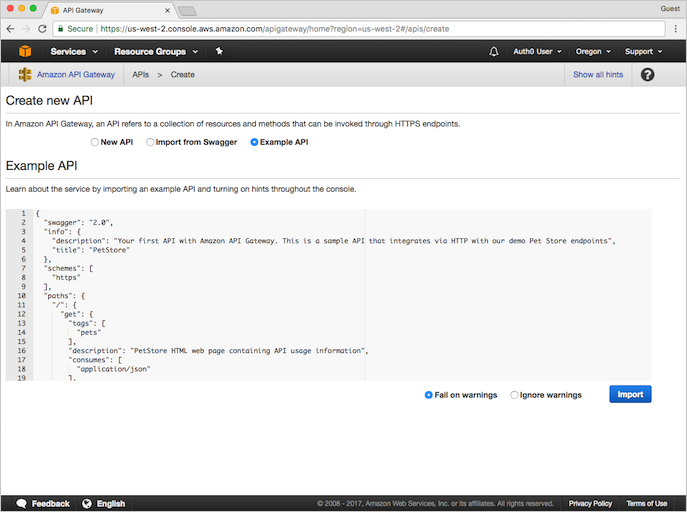Select the New API radio button
This screenshot has height=512, width=687.
[95, 142]
